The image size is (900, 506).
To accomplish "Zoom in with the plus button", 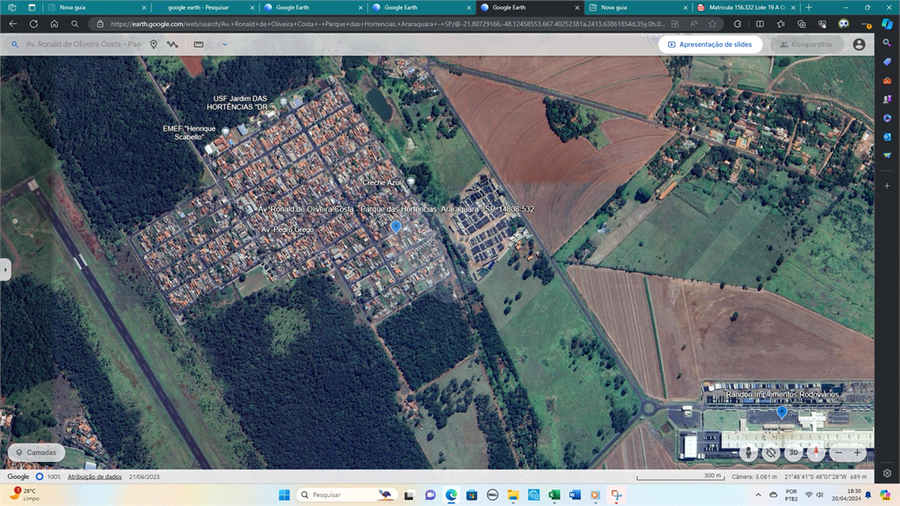I will tap(857, 452).
